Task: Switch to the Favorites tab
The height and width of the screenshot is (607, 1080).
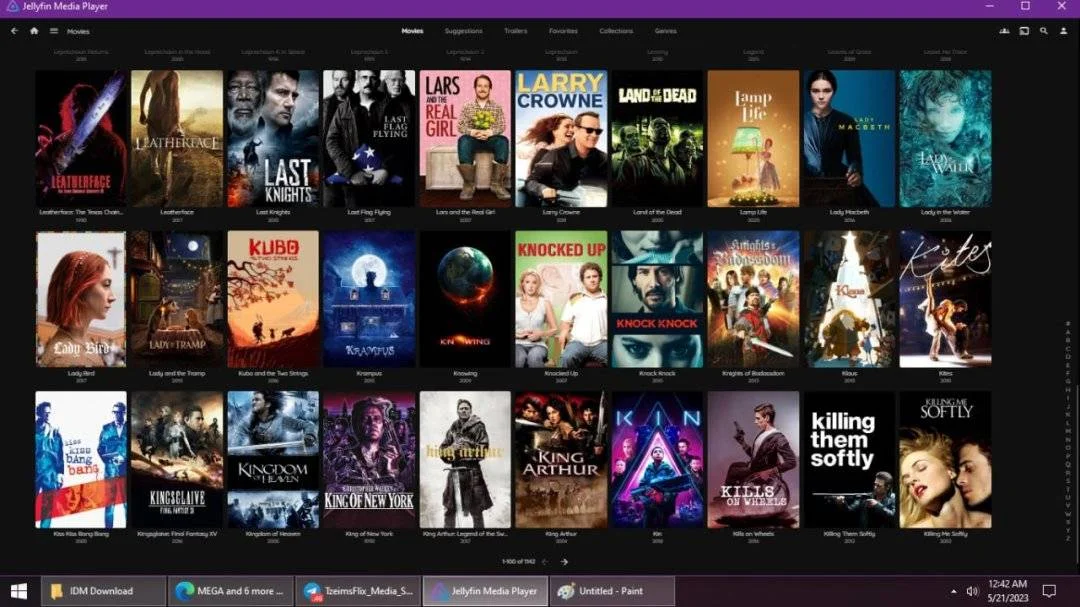Action: [x=563, y=31]
